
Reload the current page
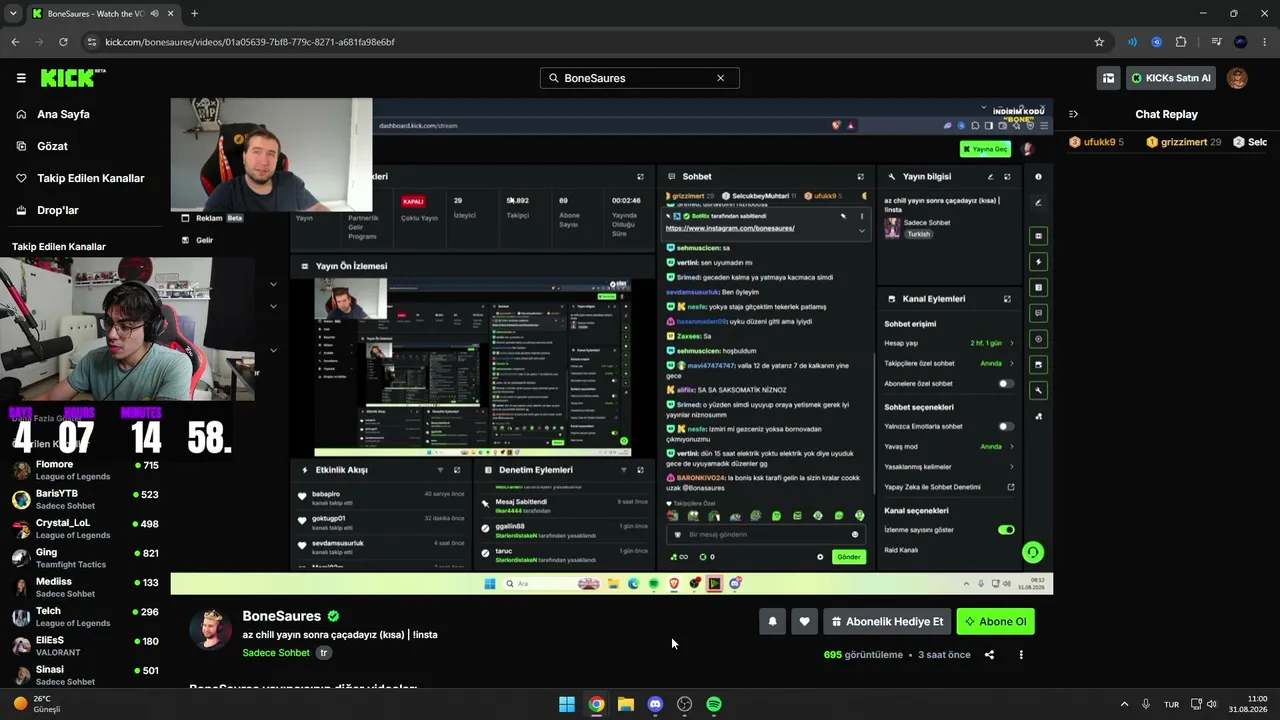(63, 42)
